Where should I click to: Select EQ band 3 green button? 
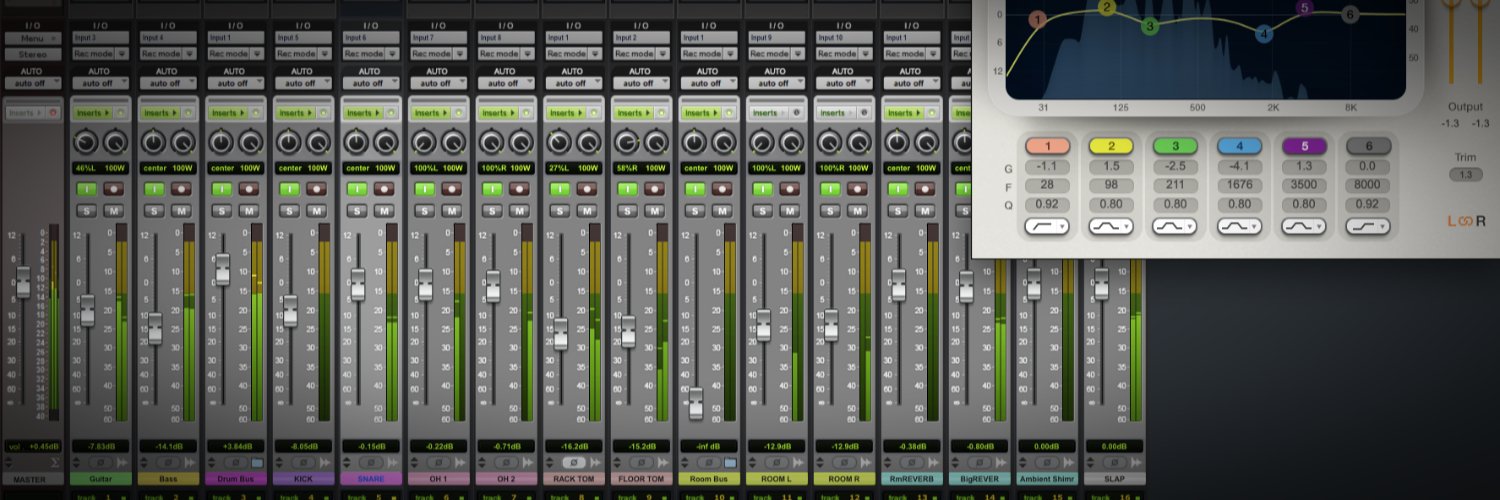click(1175, 146)
